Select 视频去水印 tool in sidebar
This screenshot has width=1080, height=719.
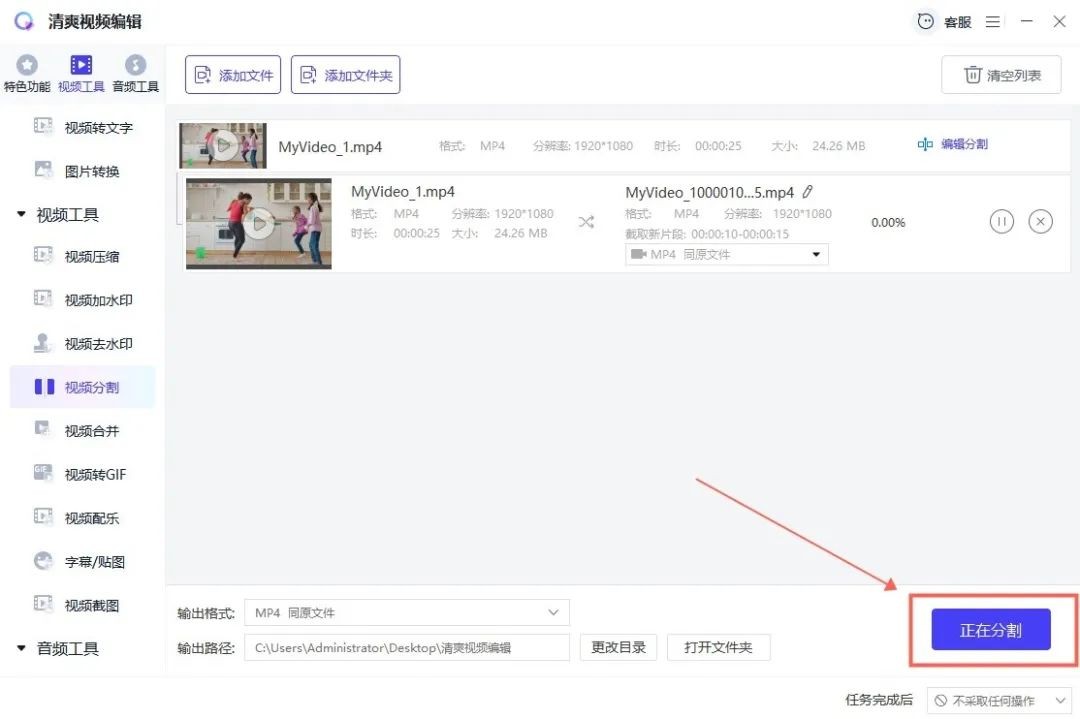click(98, 344)
